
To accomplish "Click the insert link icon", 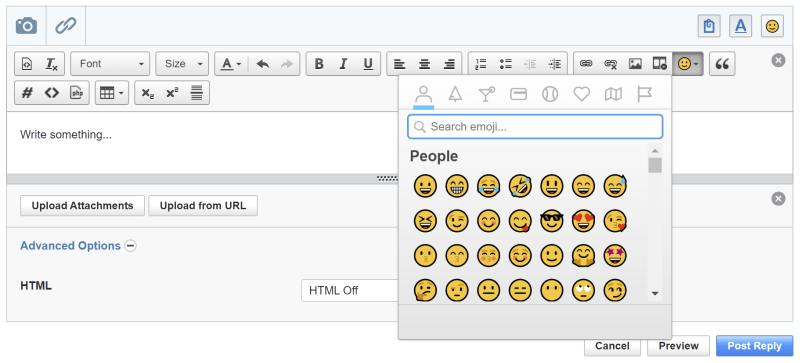I will [x=586, y=64].
